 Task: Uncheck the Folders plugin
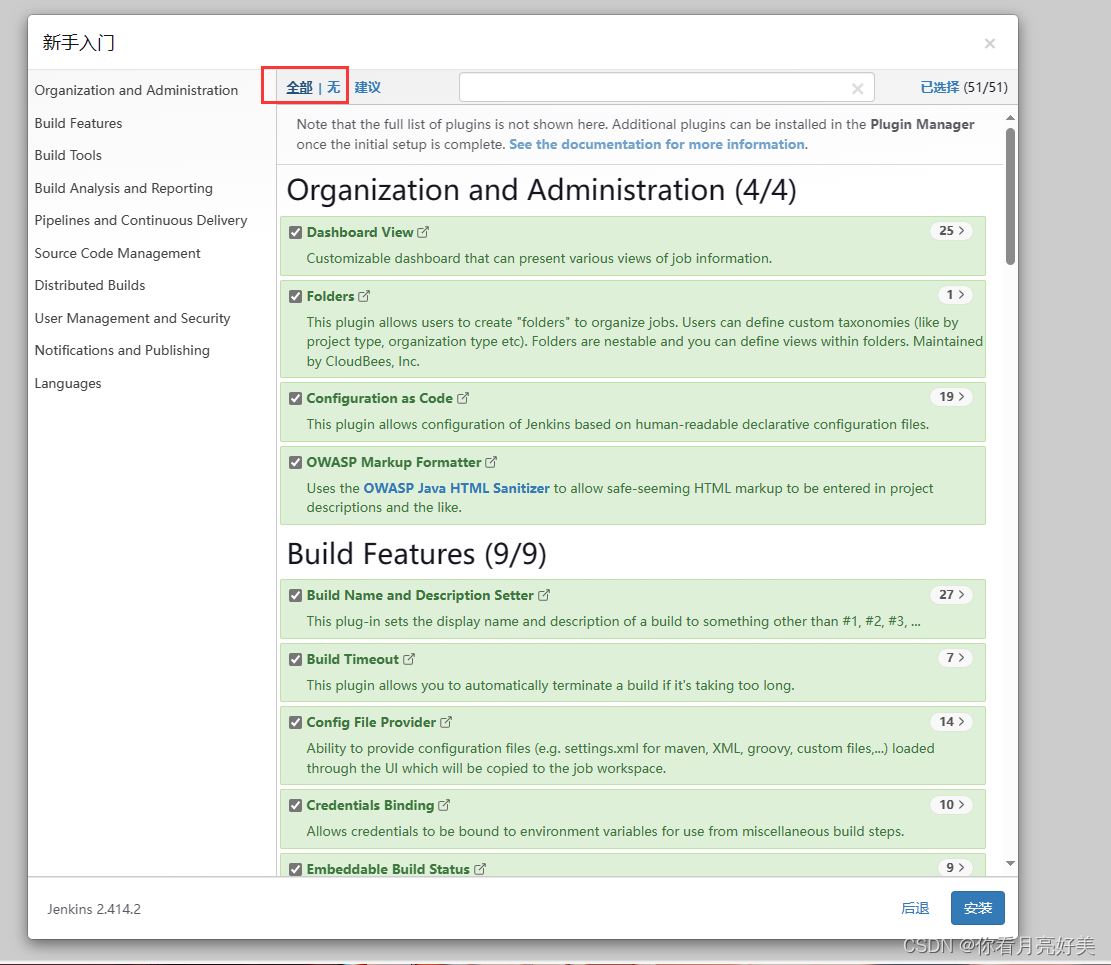(295, 296)
